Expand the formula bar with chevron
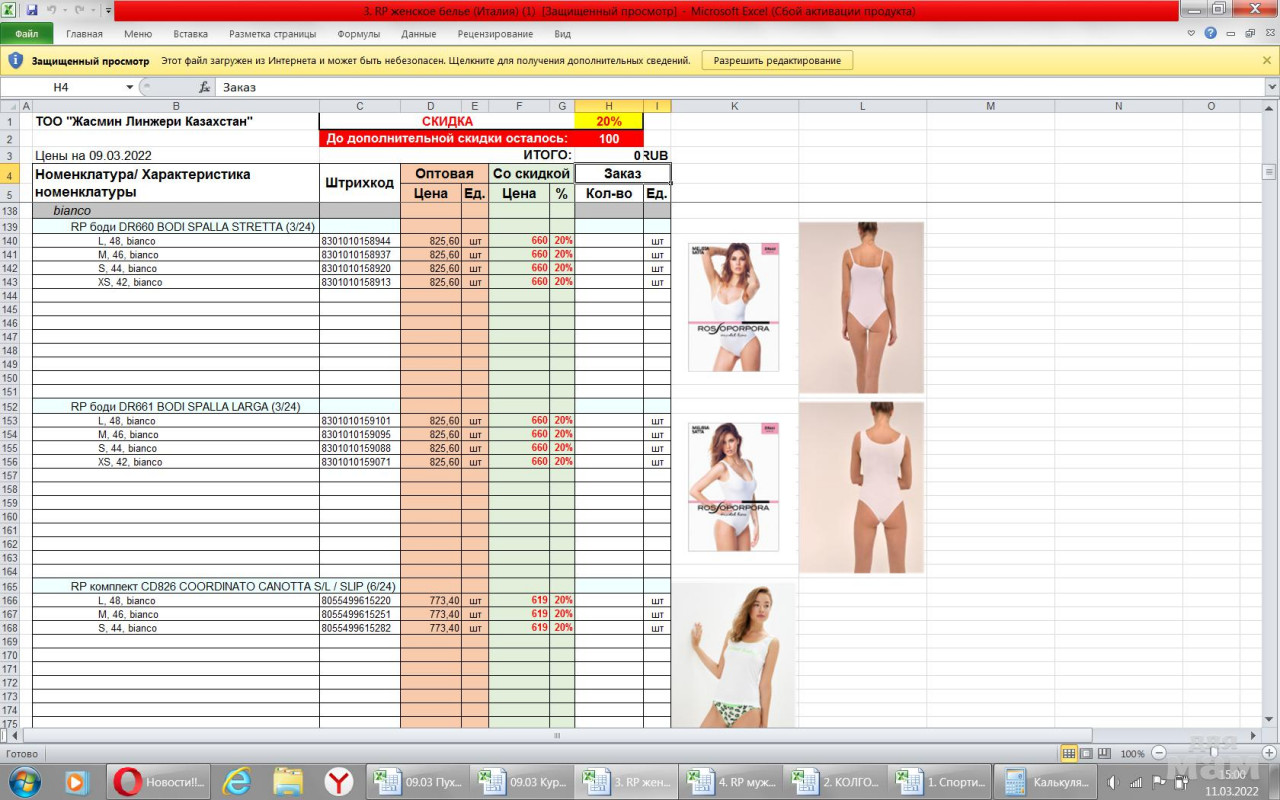This screenshot has height=800, width=1280. (1271, 87)
